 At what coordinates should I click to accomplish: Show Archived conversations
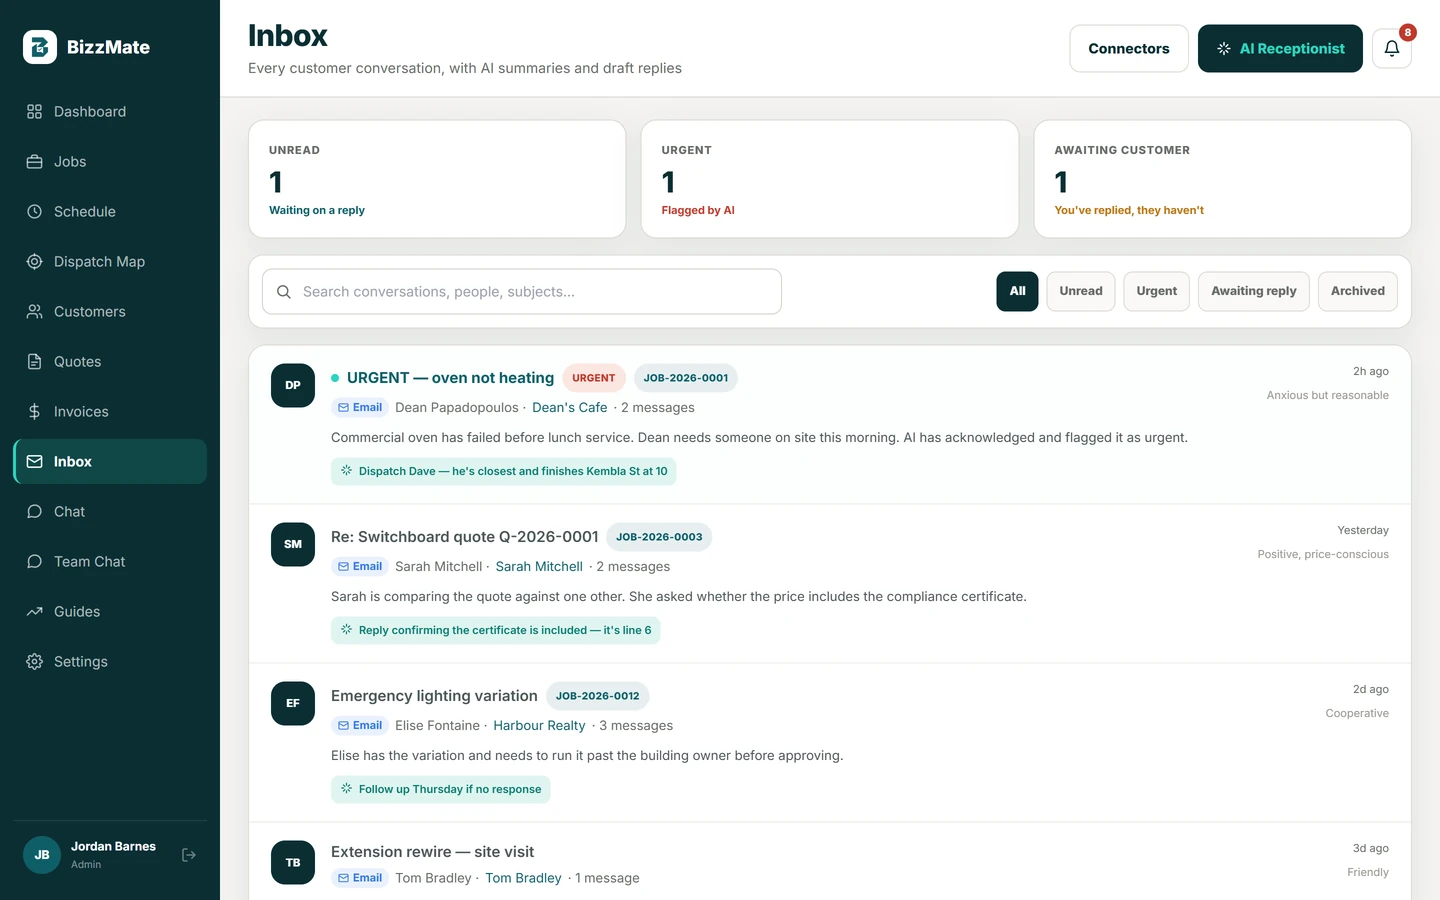pos(1358,291)
